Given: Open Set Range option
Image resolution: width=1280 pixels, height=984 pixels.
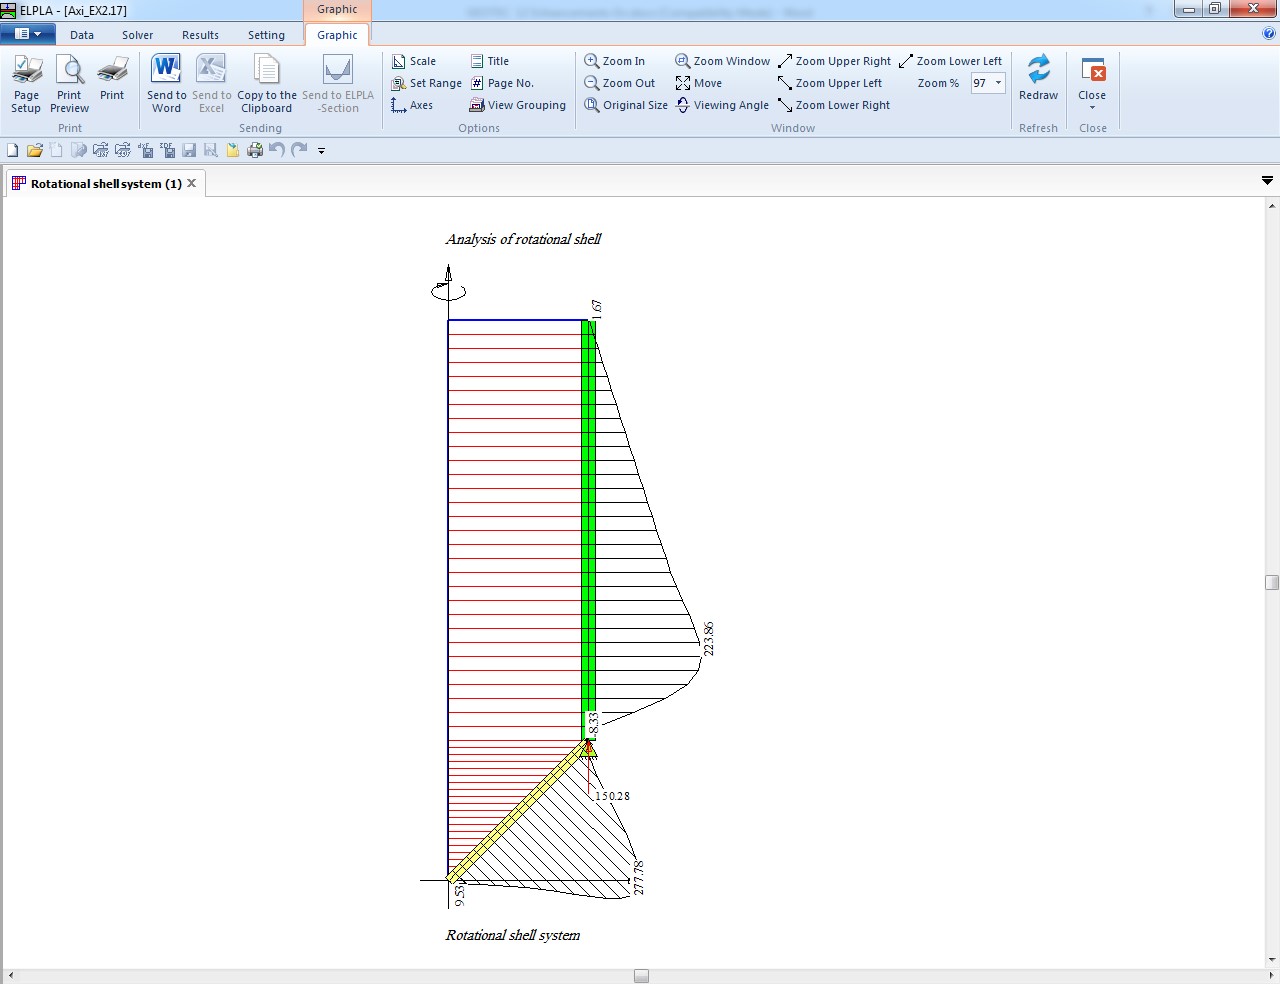Looking at the screenshot, I should [427, 83].
